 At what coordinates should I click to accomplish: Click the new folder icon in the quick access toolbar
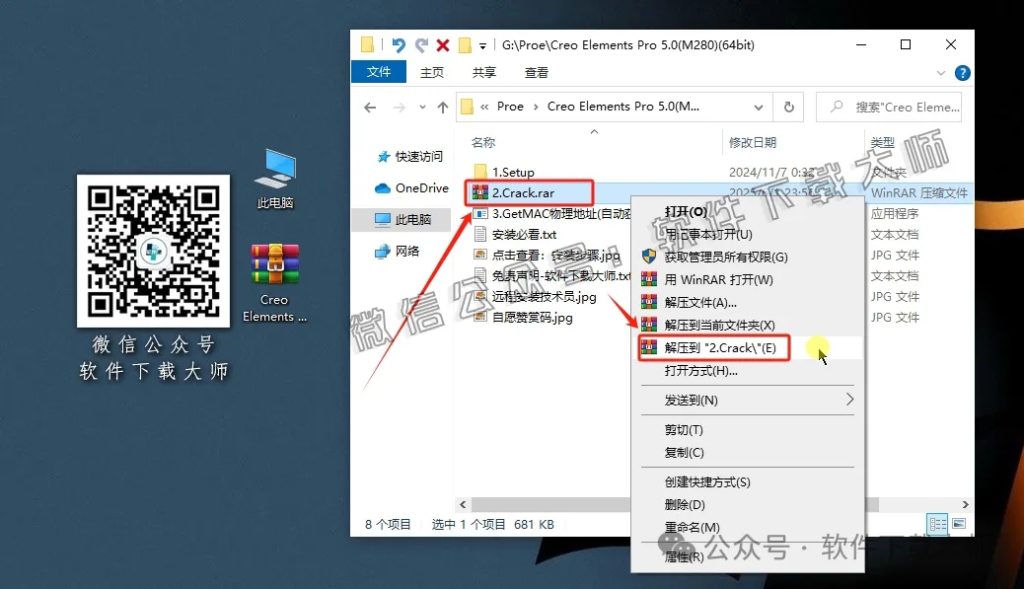pyautogui.click(x=464, y=45)
